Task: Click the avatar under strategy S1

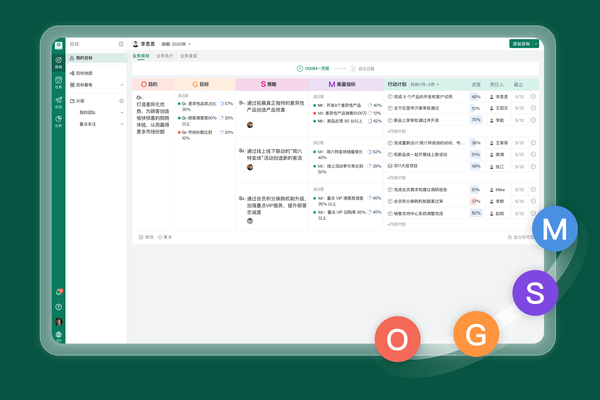Action: pyautogui.click(x=250, y=125)
